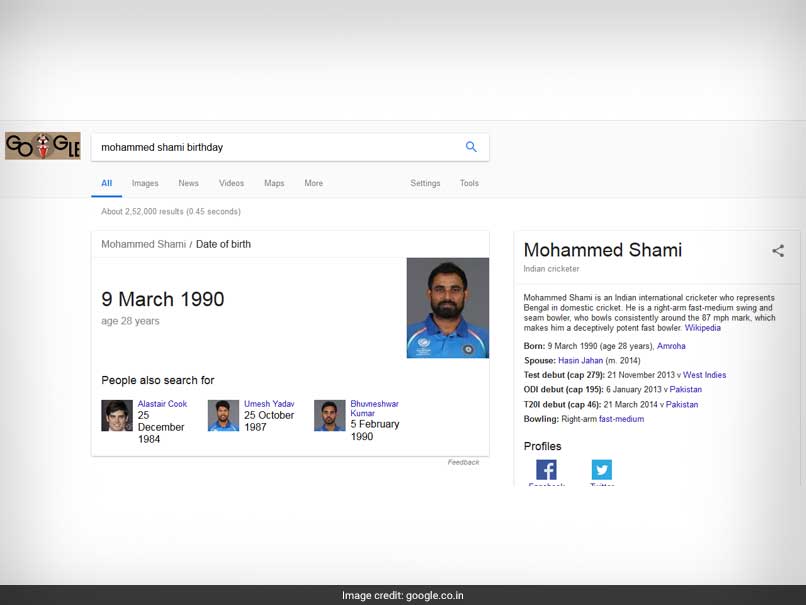Viewport: 806px width, 605px height.
Task: Click the 'Date of birth' breadcrumb text
Action: click(224, 244)
